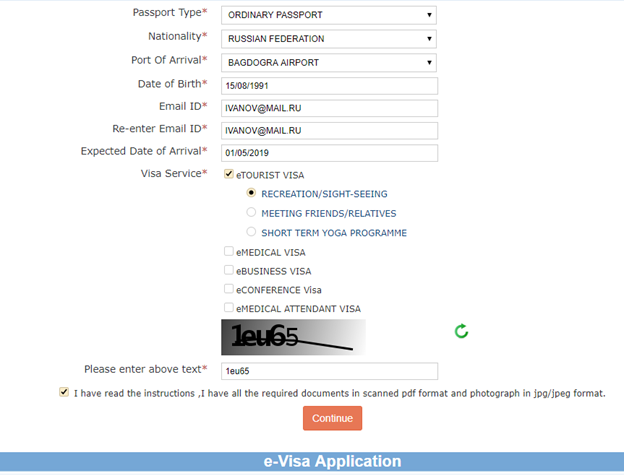Click the Date of Birth field
Image resolution: width=624 pixels, height=476 pixels.
click(330, 86)
